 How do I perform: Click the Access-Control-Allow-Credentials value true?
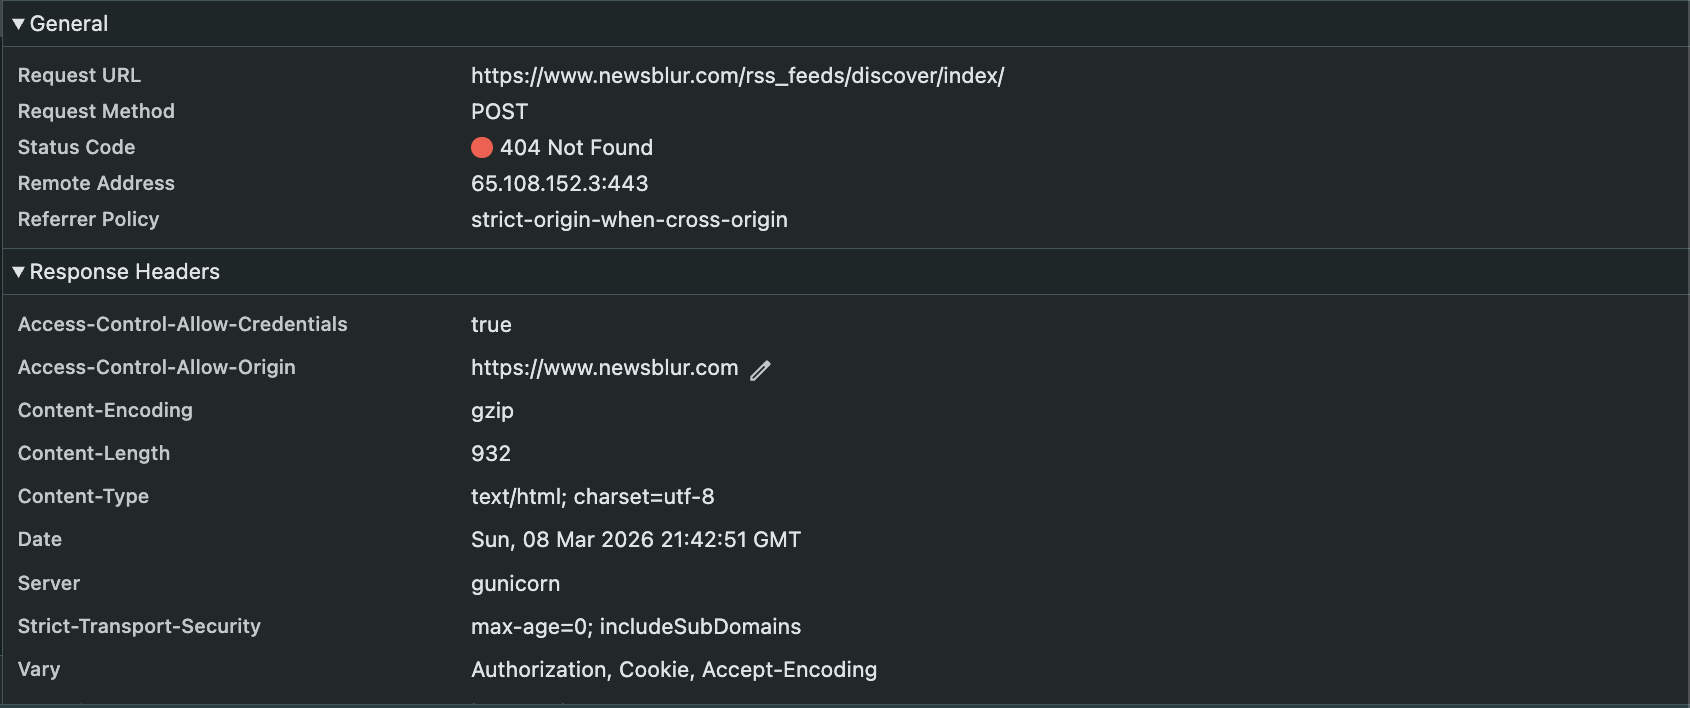(x=491, y=325)
